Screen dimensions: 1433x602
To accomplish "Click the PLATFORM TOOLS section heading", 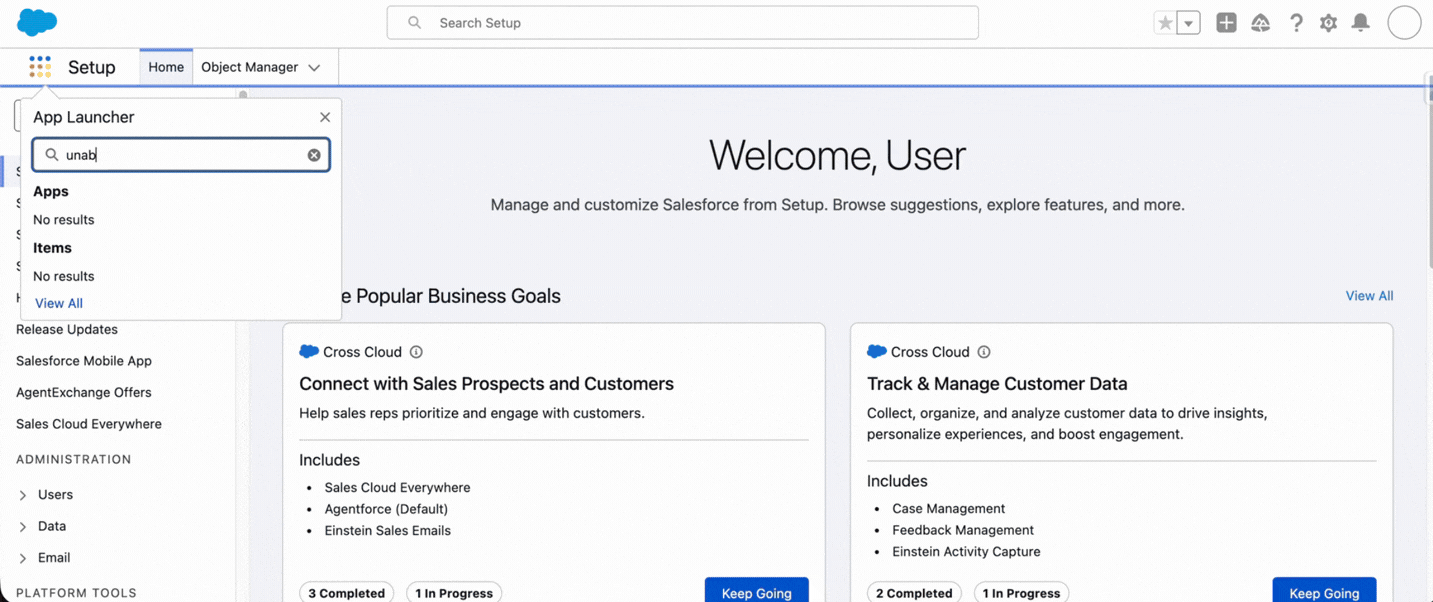I will 76,593.
